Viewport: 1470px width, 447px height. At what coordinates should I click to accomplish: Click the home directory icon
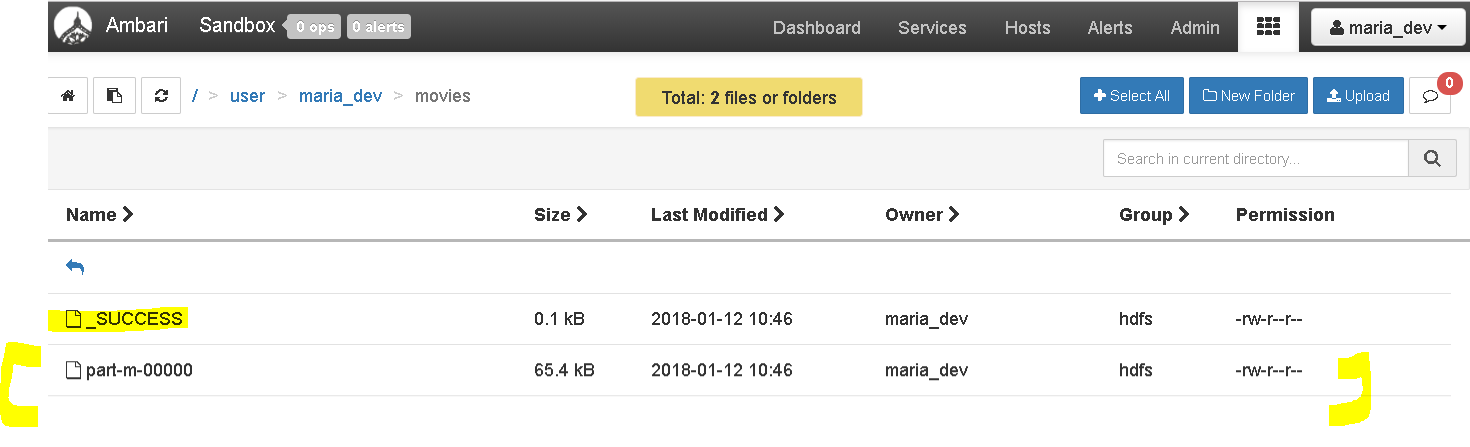[68, 96]
